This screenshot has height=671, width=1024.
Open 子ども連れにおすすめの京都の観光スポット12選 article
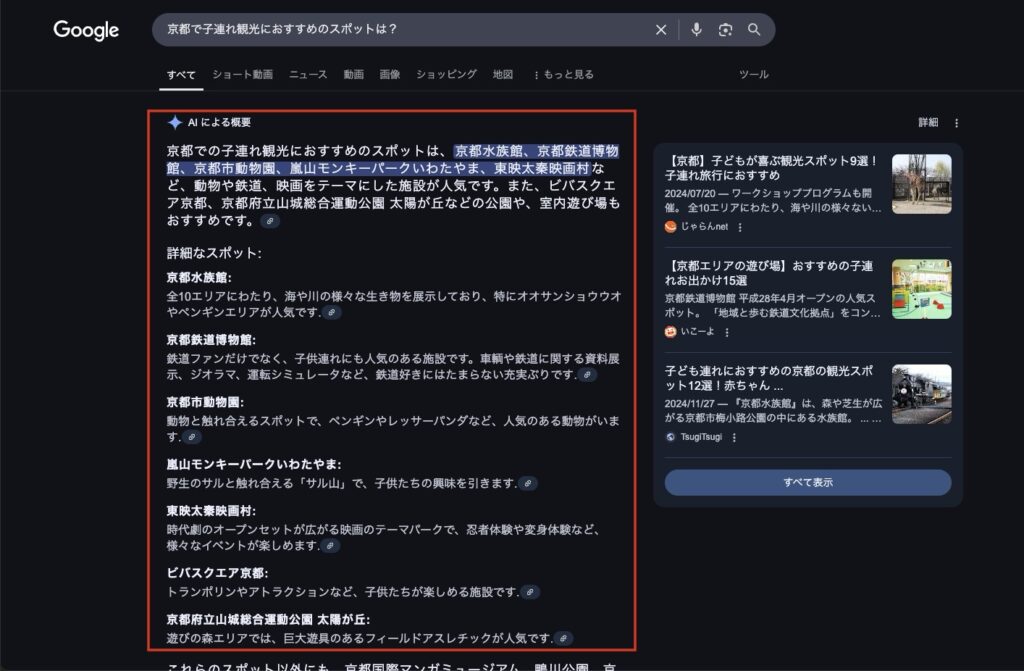(x=769, y=378)
